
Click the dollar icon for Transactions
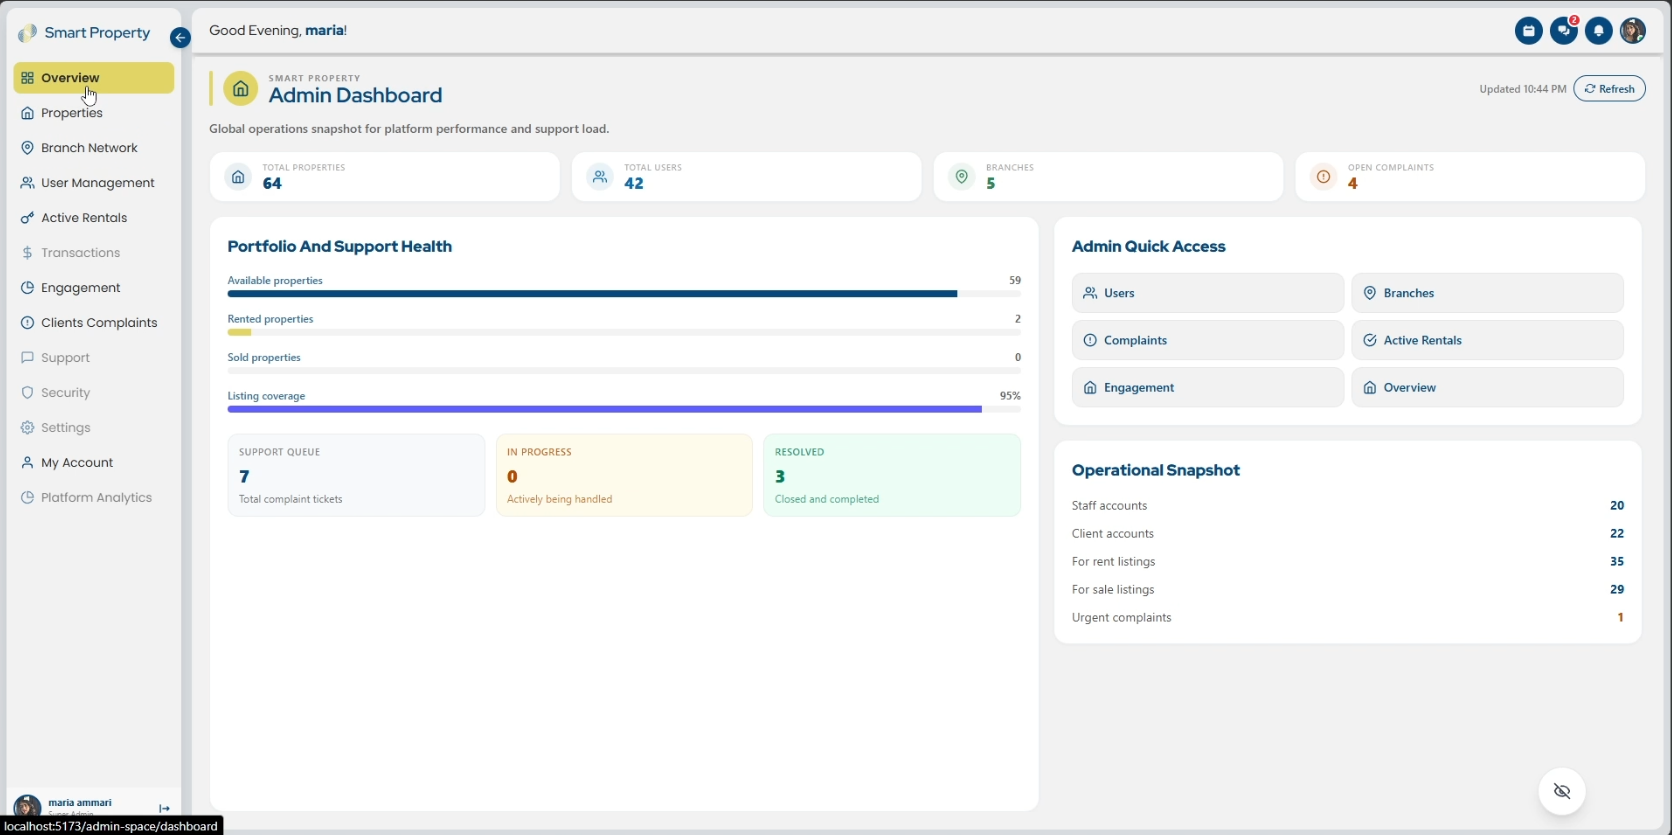tap(27, 253)
